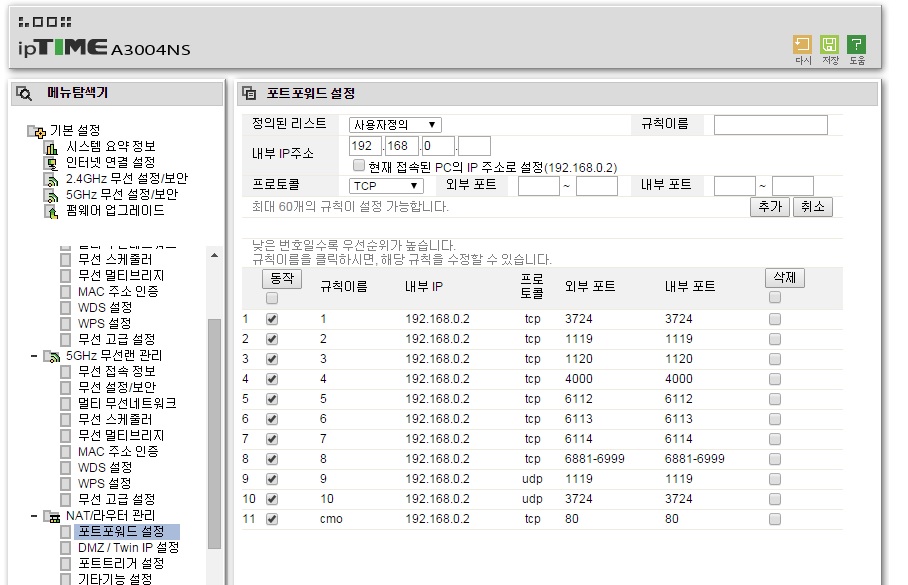Select DMZ / Twin IP 설정 menu item

(129, 547)
